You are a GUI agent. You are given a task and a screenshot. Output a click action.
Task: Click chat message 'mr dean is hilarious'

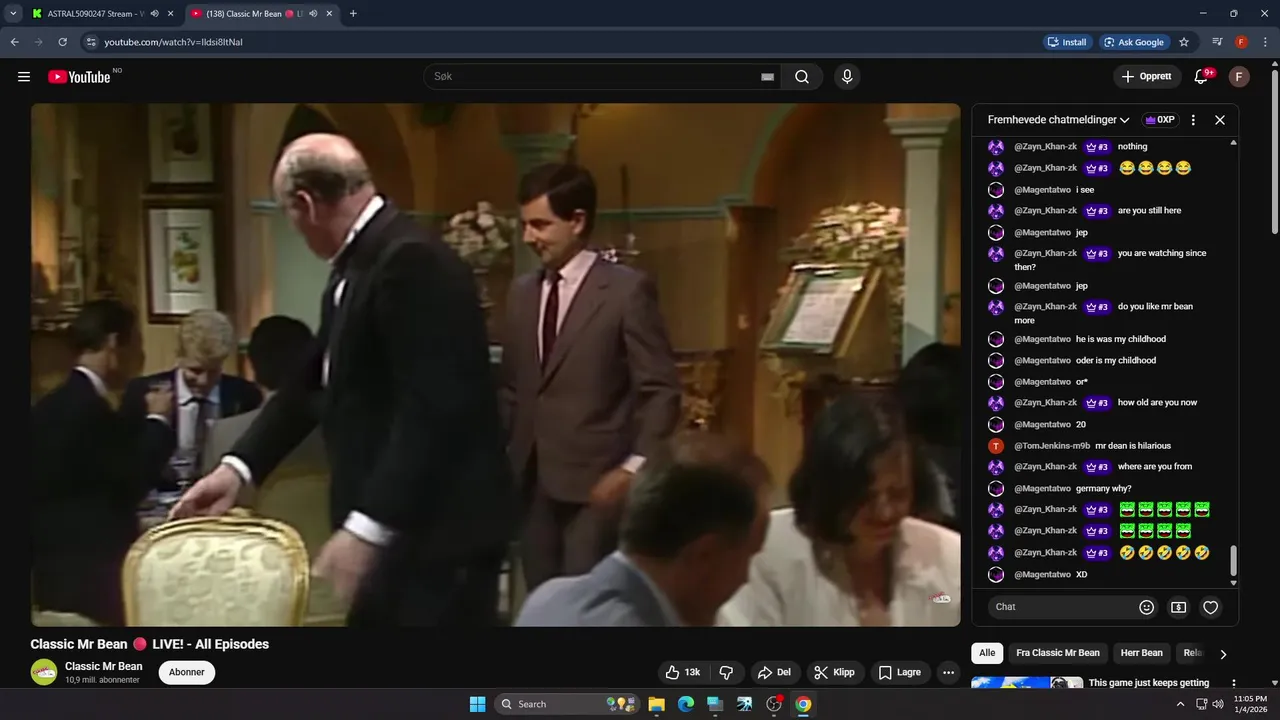coord(1133,446)
